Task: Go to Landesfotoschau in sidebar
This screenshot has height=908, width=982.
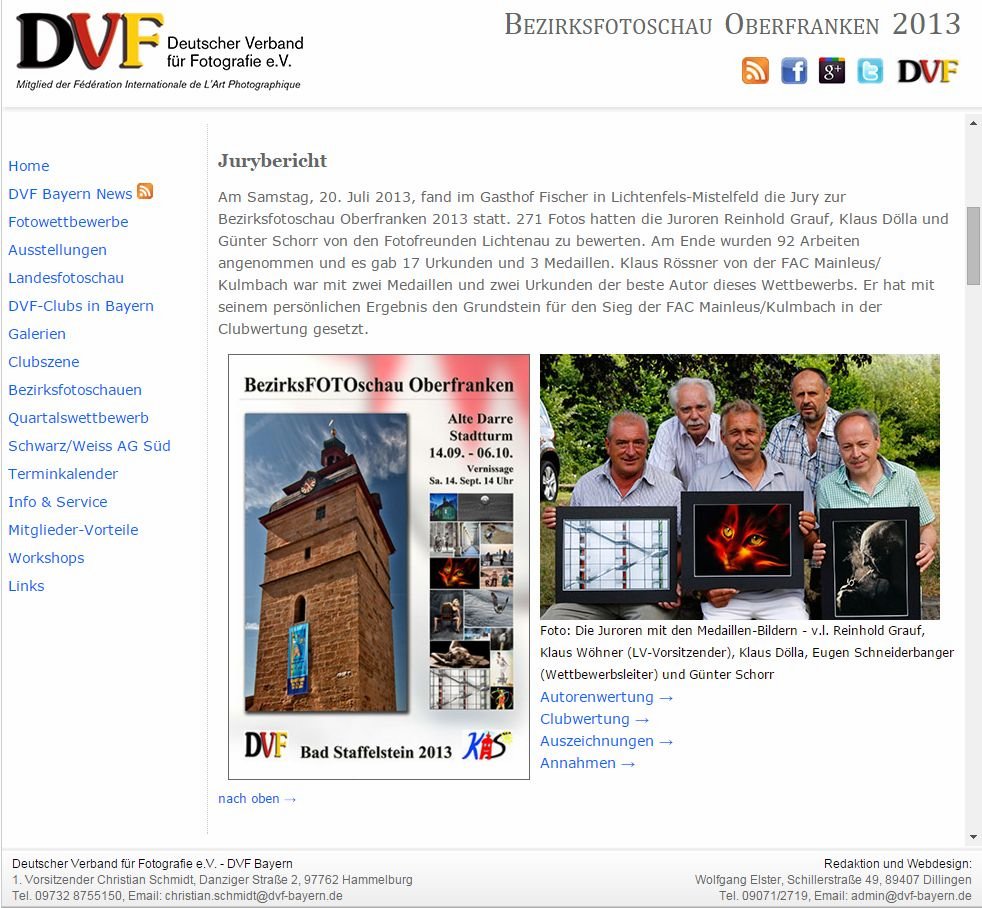Action: [x=66, y=278]
